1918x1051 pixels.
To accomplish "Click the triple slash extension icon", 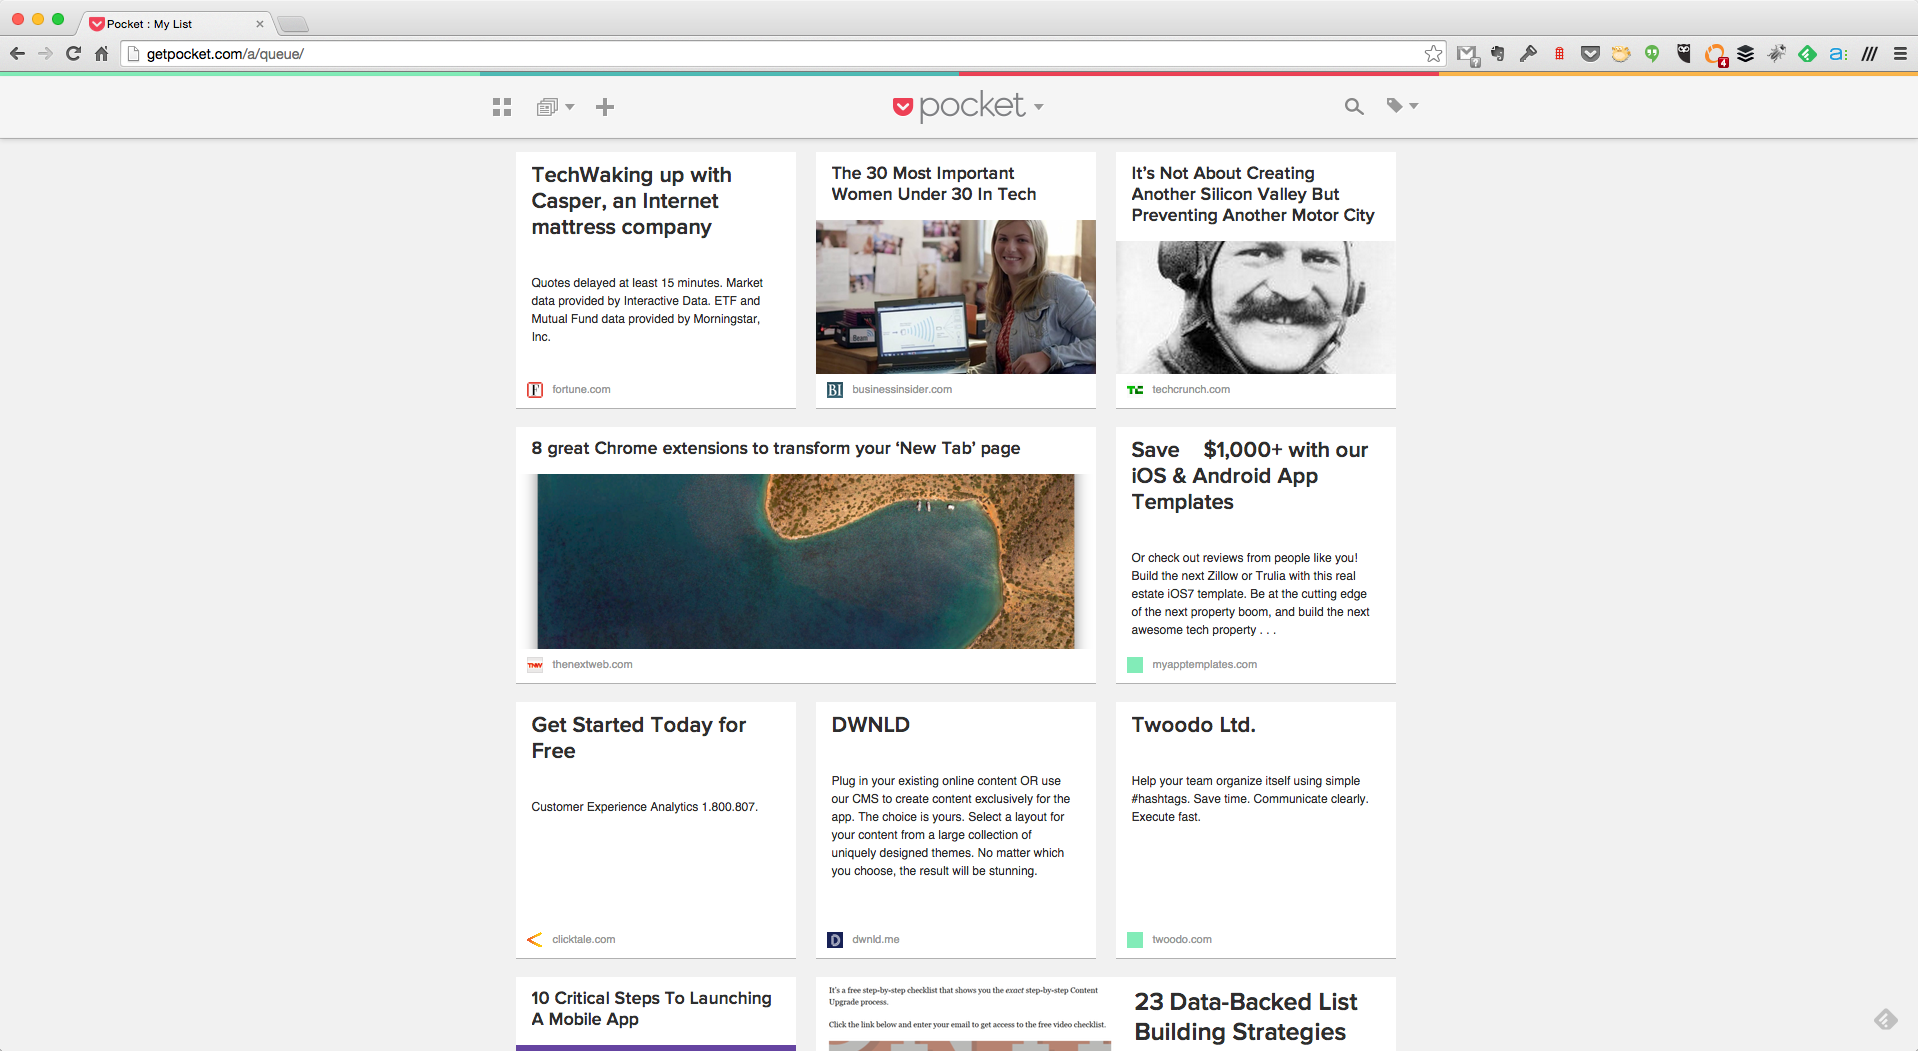I will [1869, 54].
